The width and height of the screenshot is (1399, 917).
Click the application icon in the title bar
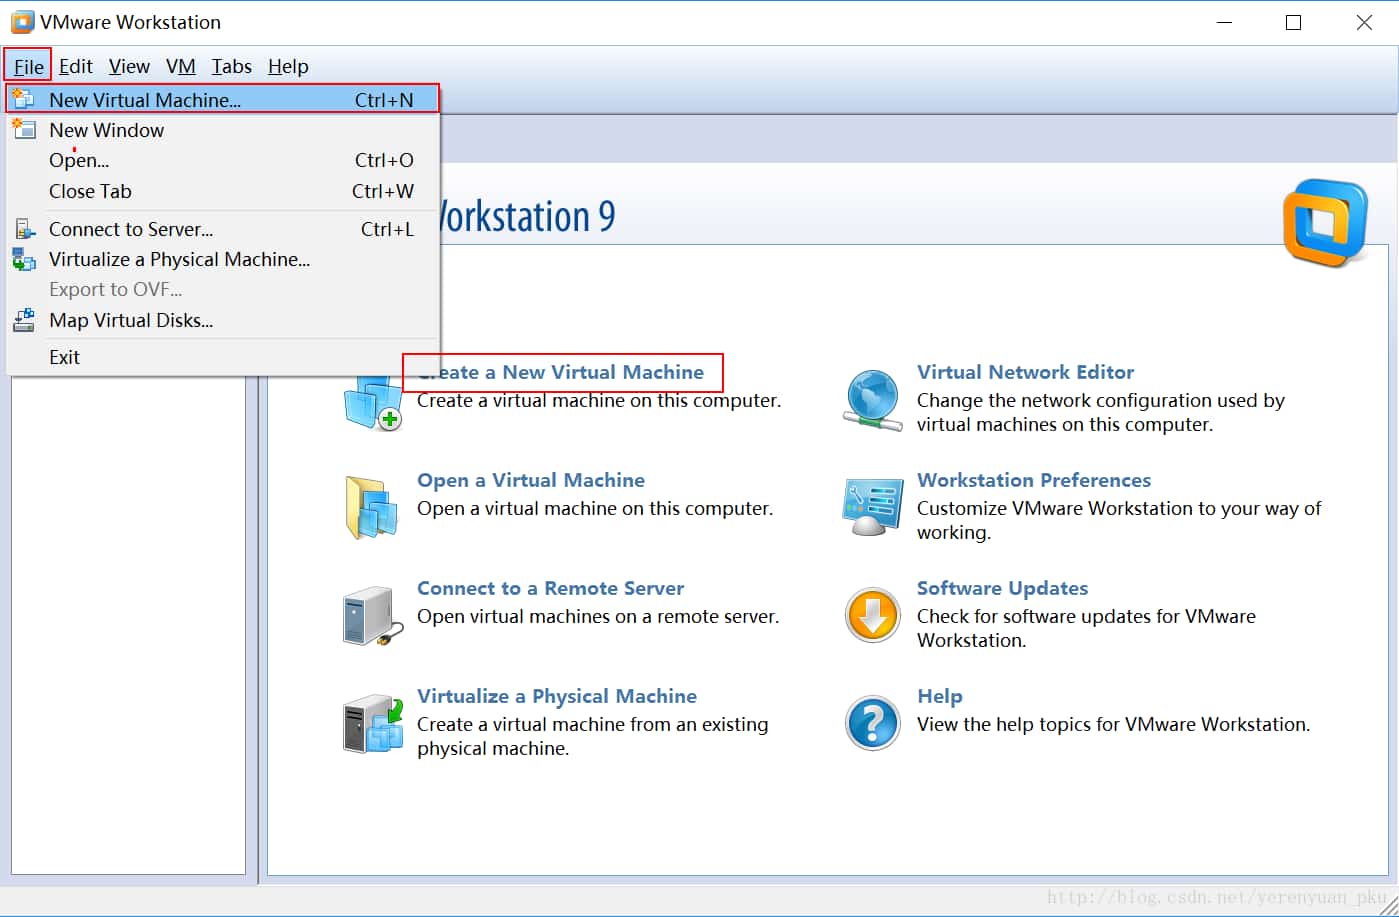[22, 21]
